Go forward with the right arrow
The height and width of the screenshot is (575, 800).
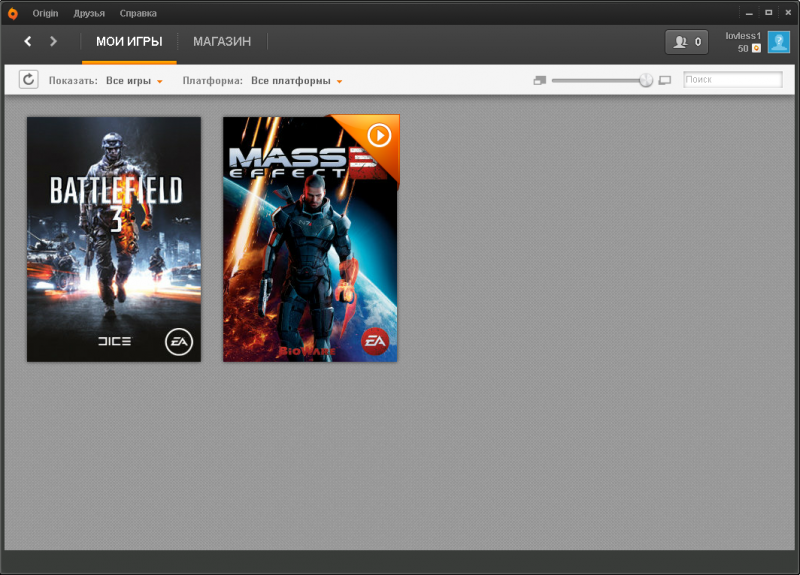click(53, 41)
